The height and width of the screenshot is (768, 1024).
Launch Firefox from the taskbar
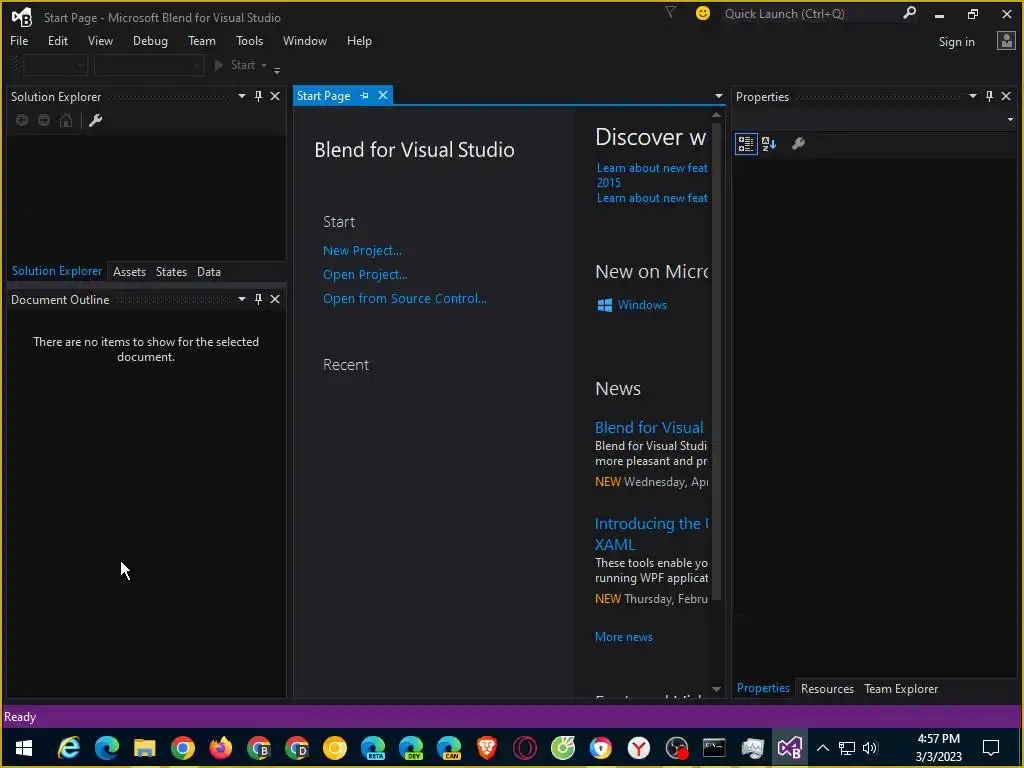click(x=221, y=748)
